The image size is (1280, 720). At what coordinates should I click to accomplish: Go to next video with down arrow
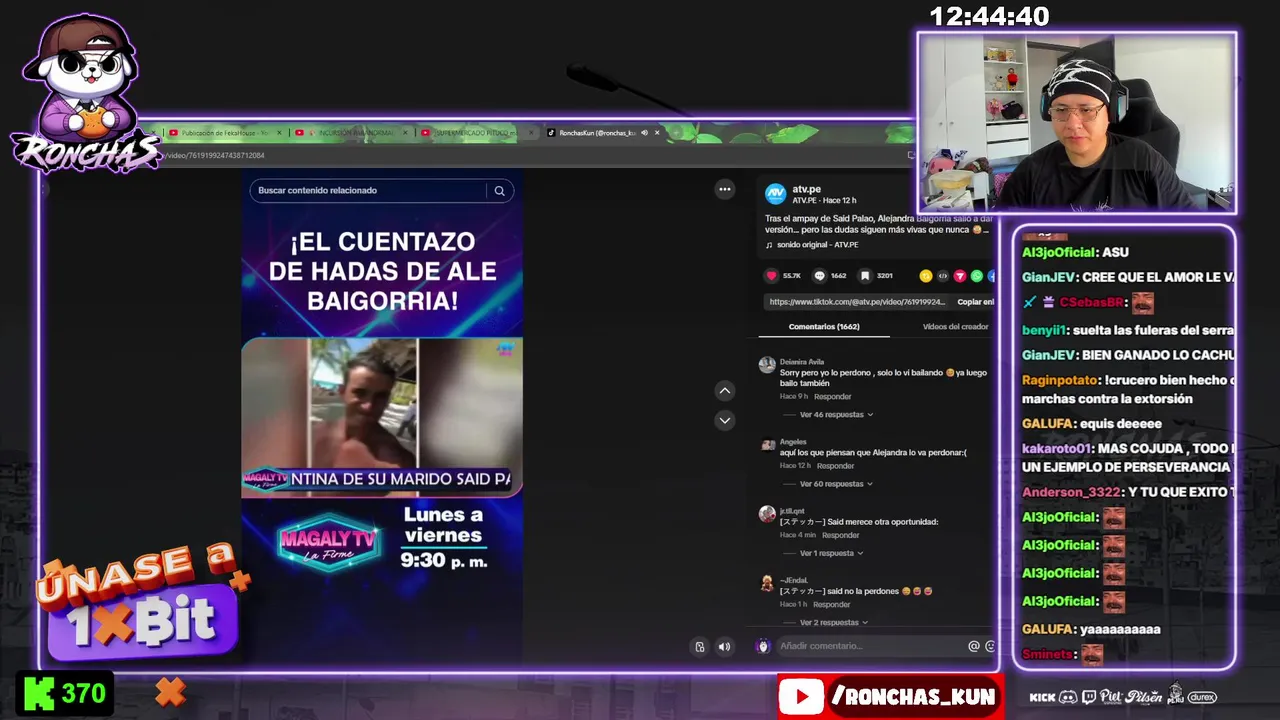[725, 420]
